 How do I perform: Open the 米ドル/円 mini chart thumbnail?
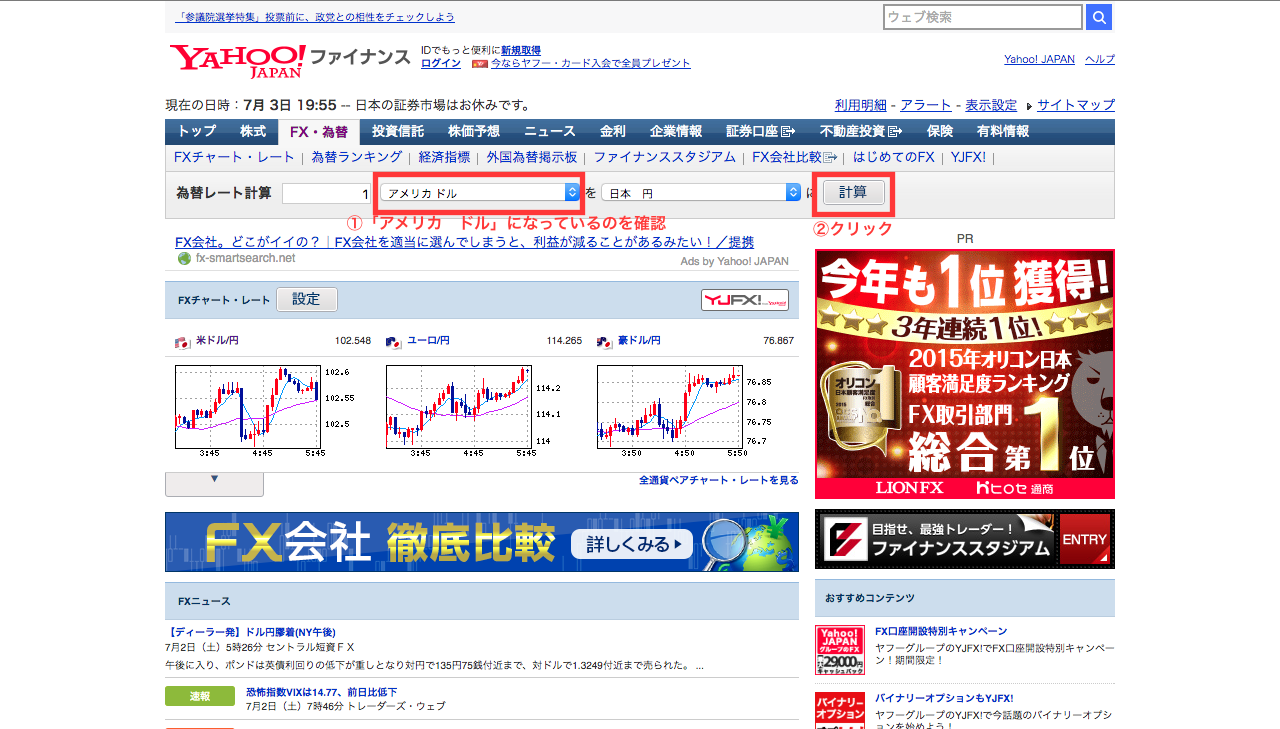[248, 406]
